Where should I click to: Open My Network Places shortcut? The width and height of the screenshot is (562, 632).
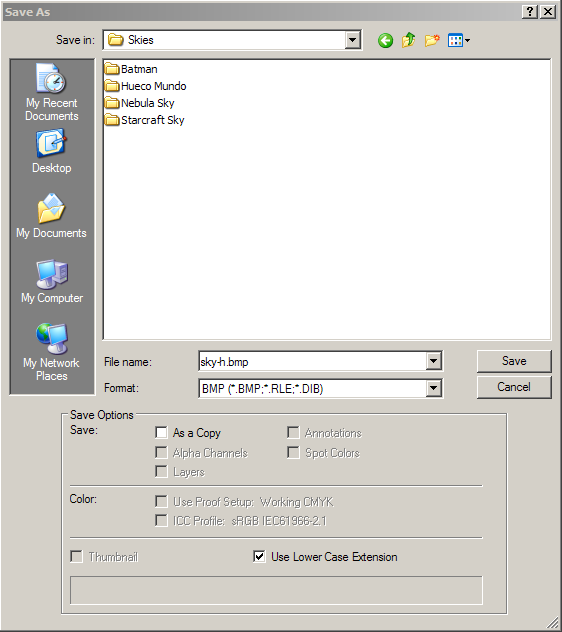[51, 352]
